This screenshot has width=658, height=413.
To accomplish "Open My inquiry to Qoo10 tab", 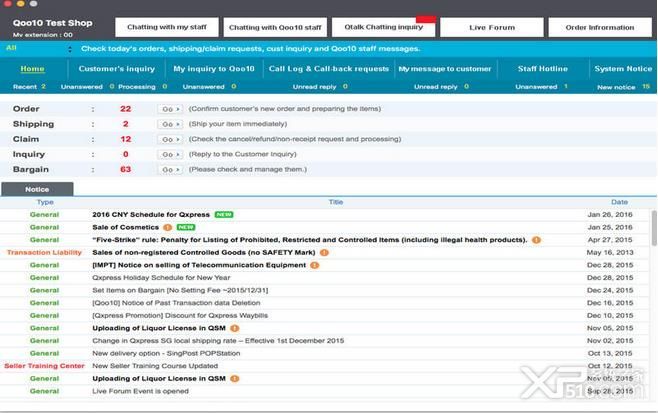I will [x=214, y=69].
